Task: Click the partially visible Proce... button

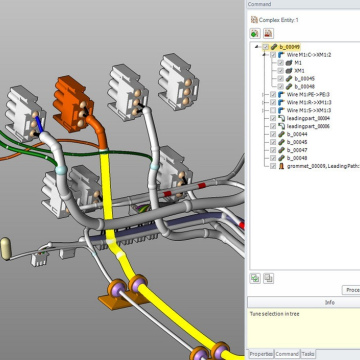Action: (x=351, y=290)
